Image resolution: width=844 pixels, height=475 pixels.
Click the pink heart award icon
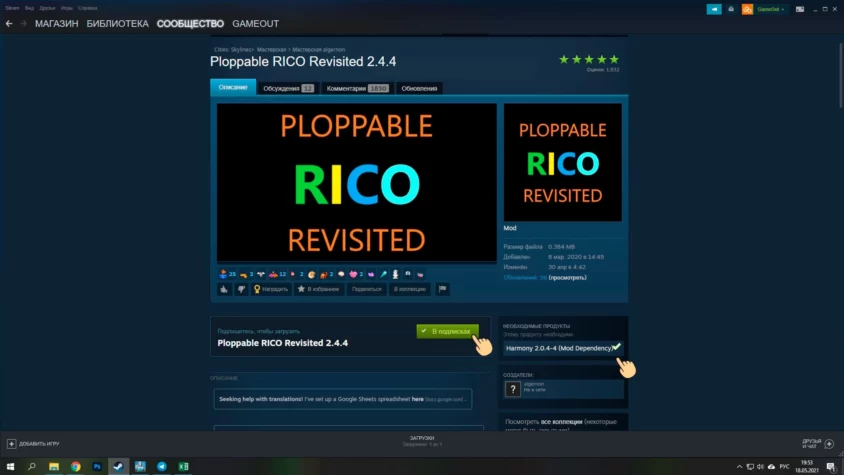point(356,274)
